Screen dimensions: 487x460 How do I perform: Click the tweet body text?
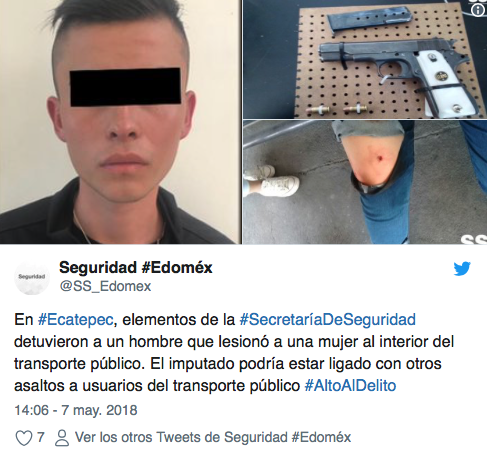[234, 353]
